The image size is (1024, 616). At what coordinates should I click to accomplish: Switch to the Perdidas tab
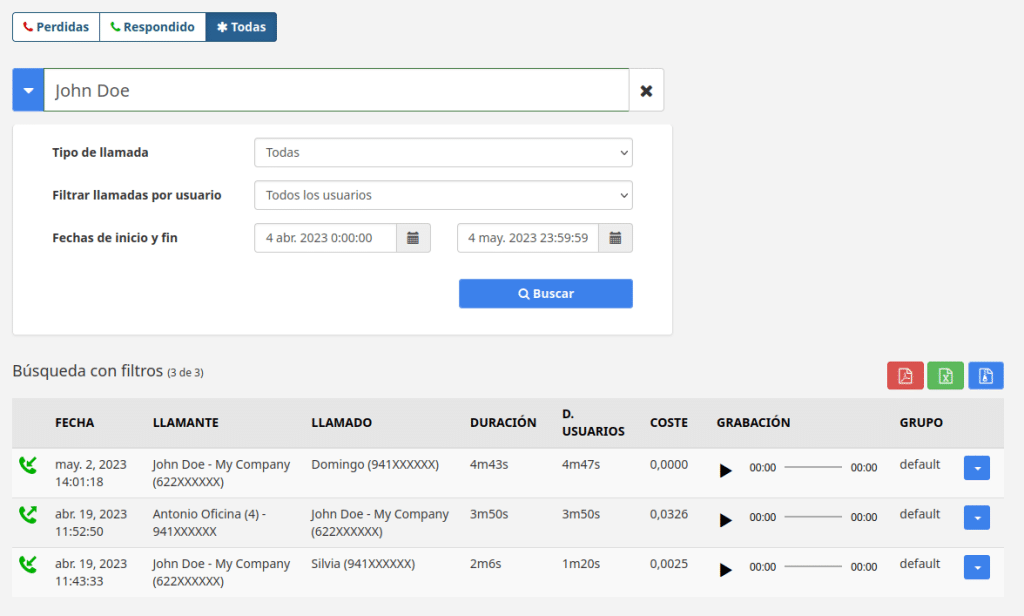click(x=56, y=27)
